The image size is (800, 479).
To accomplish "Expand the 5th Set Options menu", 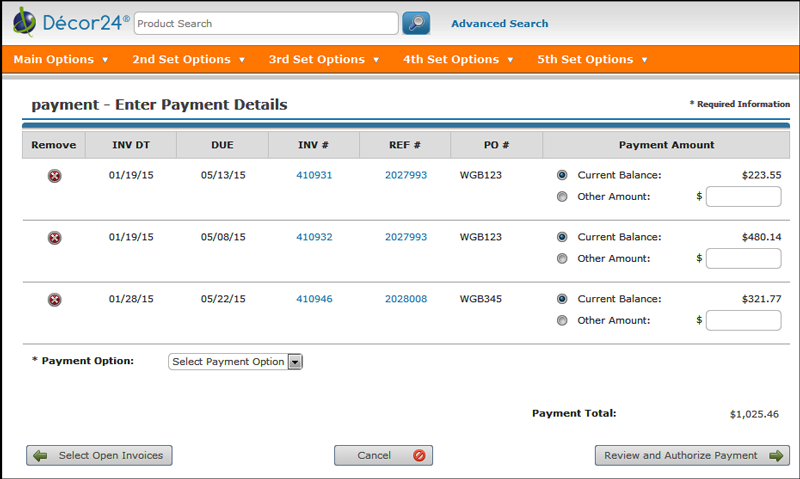I will [x=592, y=60].
